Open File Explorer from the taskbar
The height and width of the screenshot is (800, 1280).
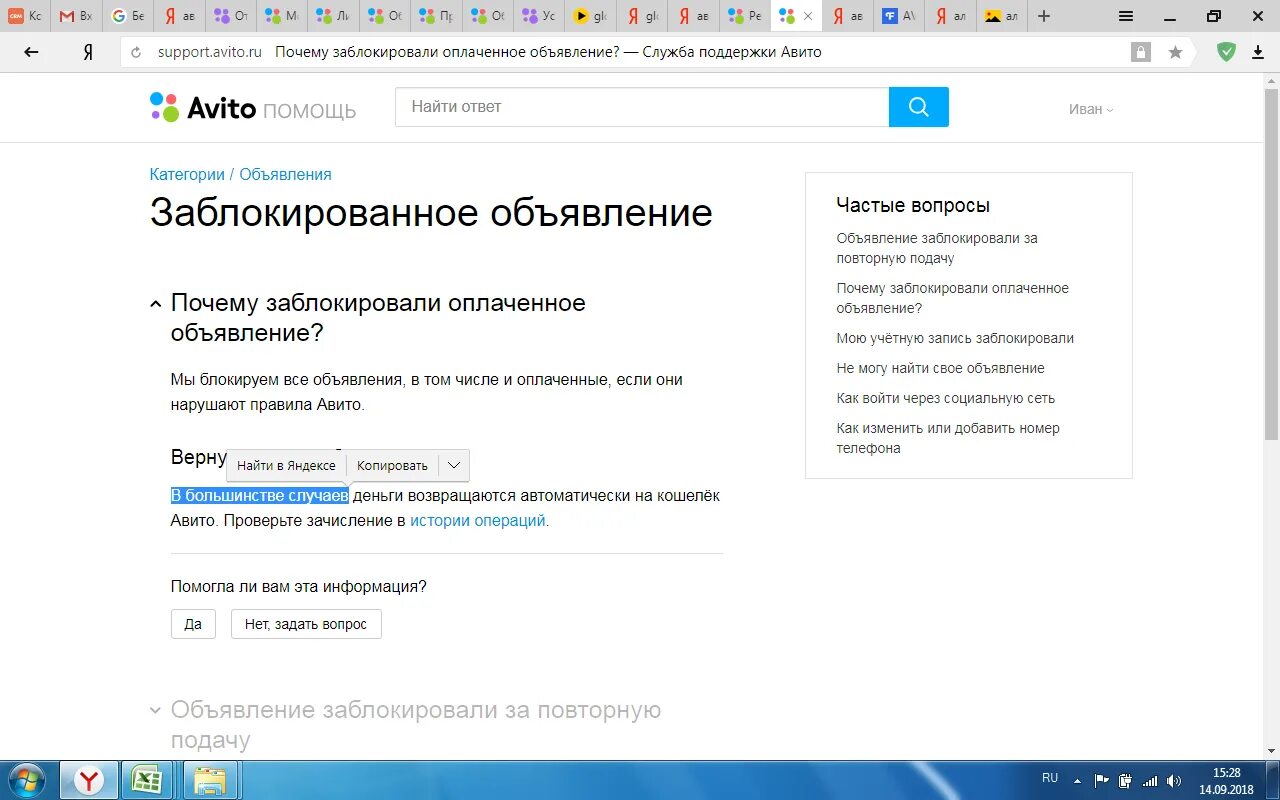[x=210, y=780]
